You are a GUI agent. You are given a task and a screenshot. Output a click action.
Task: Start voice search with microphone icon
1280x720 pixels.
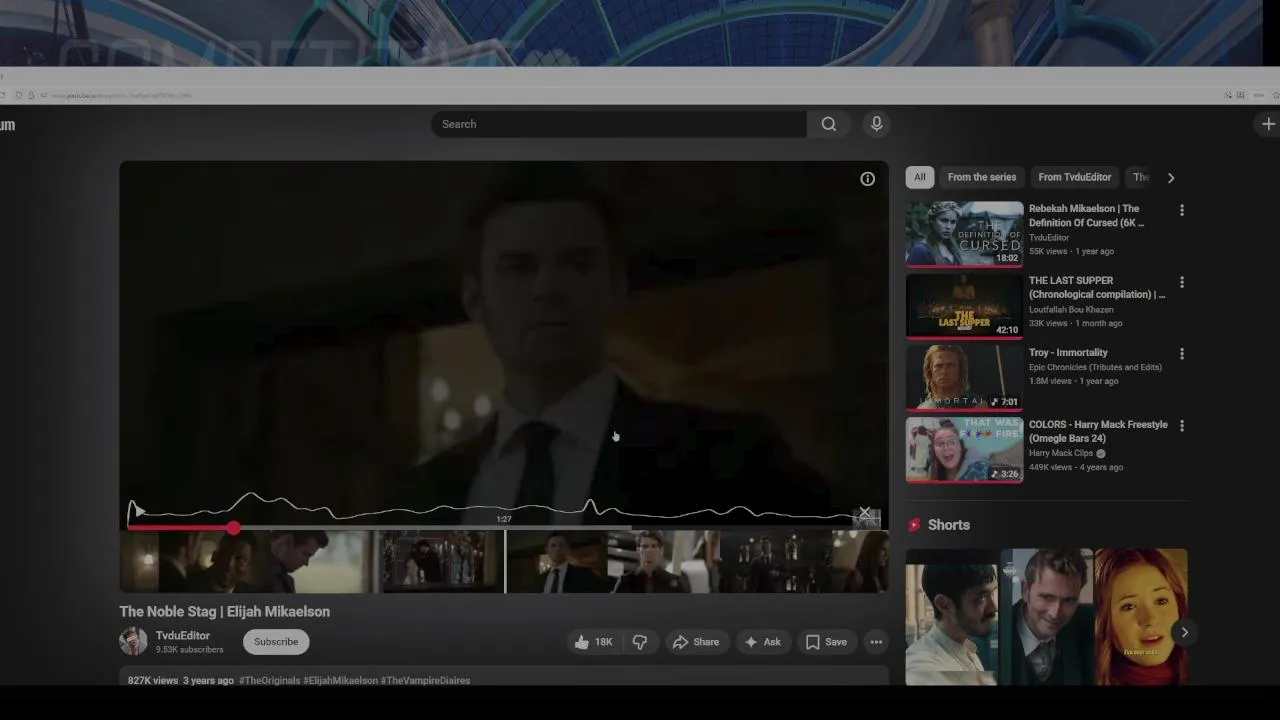click(x=876, y=124)
